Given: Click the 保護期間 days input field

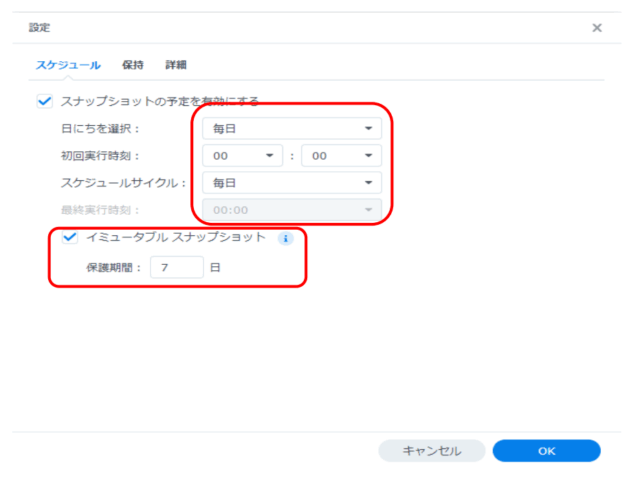Looking at the screenshot, I should pyautogui.click(x=176, y=267).
